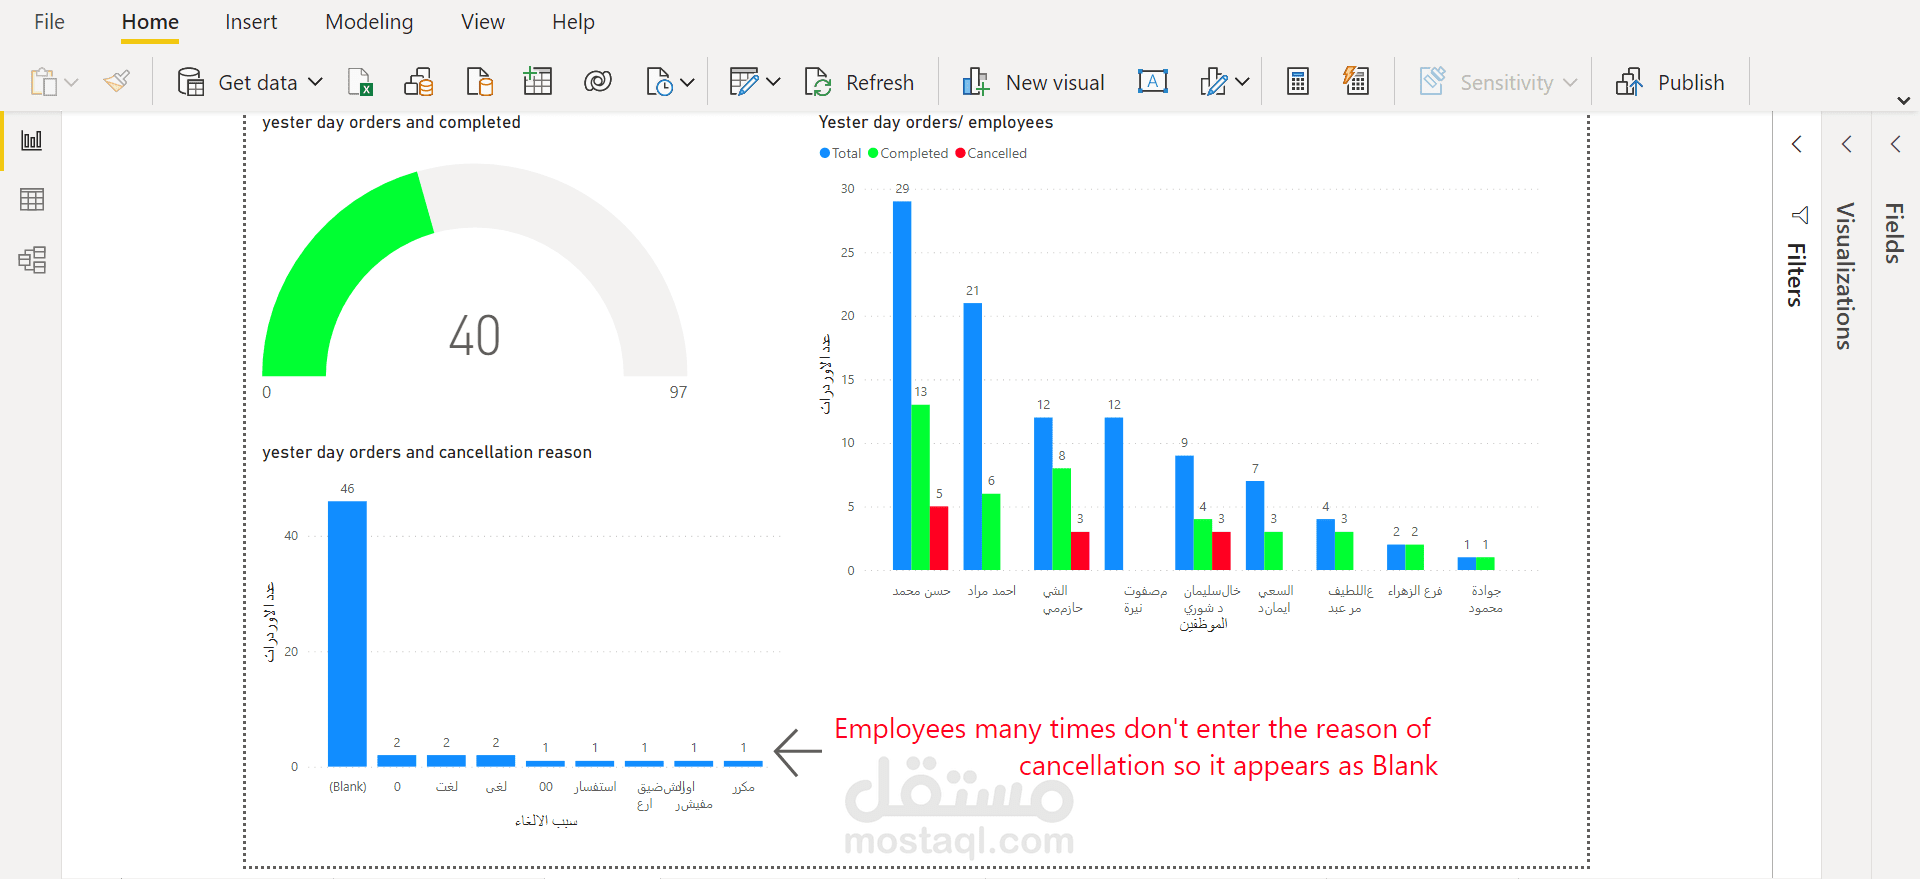
Task: Expand the Recent sources dropdown arrow
Action: tap(687, 82)
